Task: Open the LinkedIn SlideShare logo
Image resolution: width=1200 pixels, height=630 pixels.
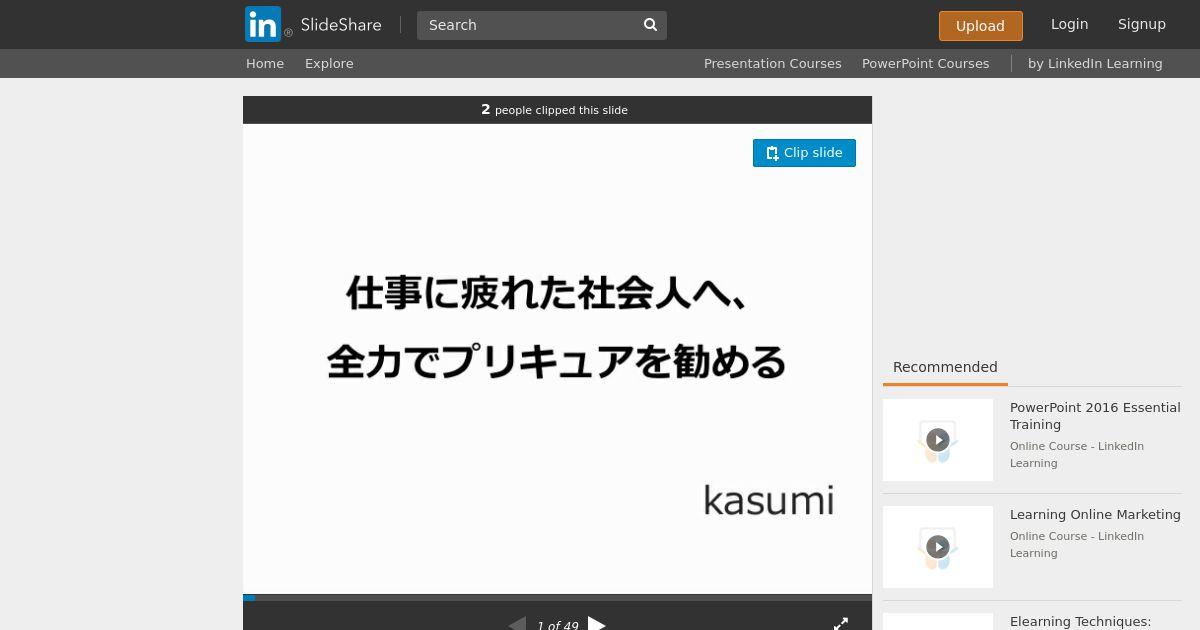Action: pos(313,24)
